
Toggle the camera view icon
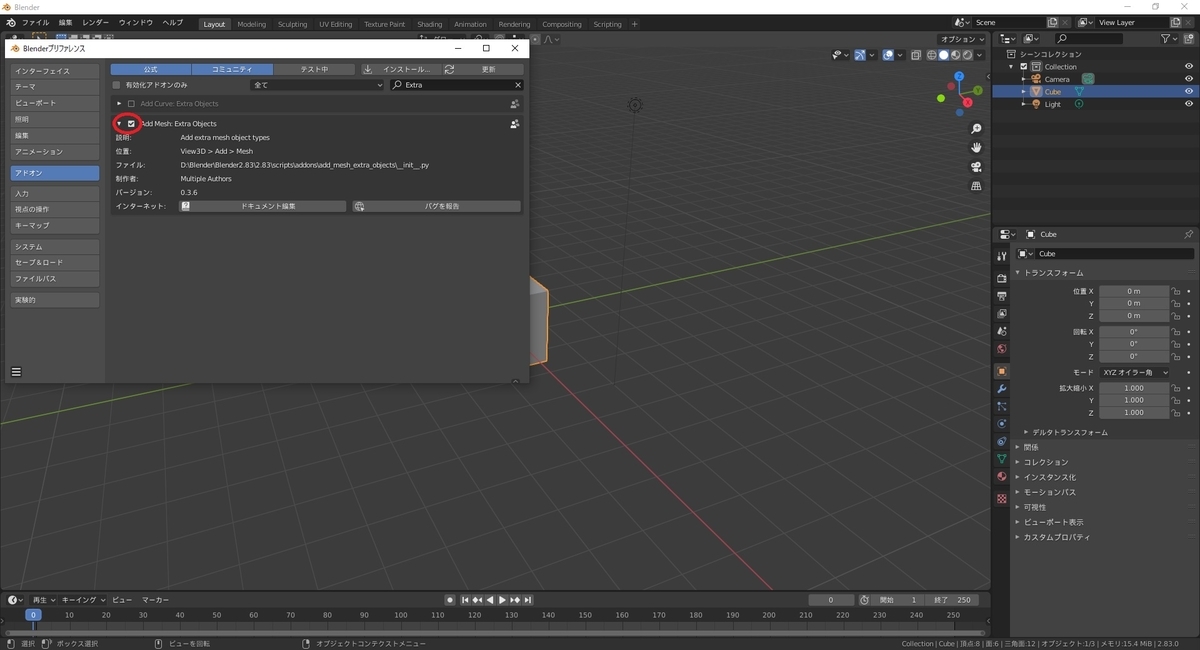976,167
